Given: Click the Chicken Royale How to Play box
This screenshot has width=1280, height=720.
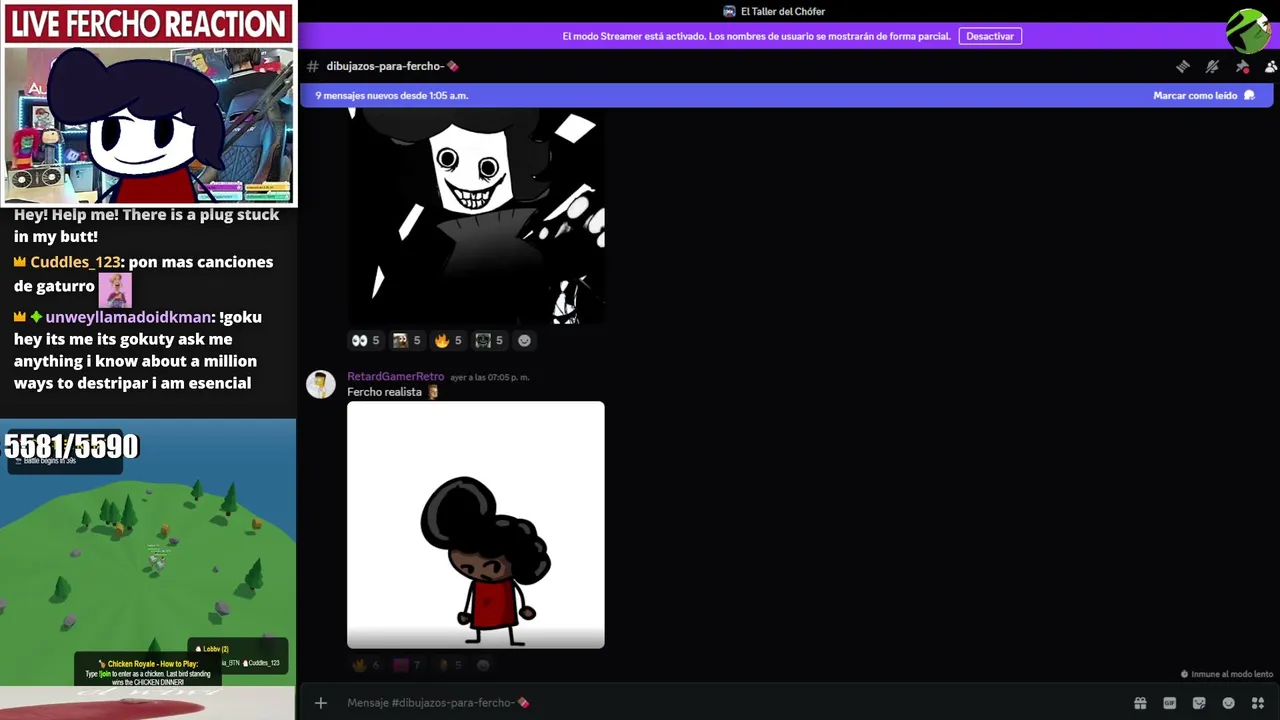Looking at the screenshot, I should point(148,671).
